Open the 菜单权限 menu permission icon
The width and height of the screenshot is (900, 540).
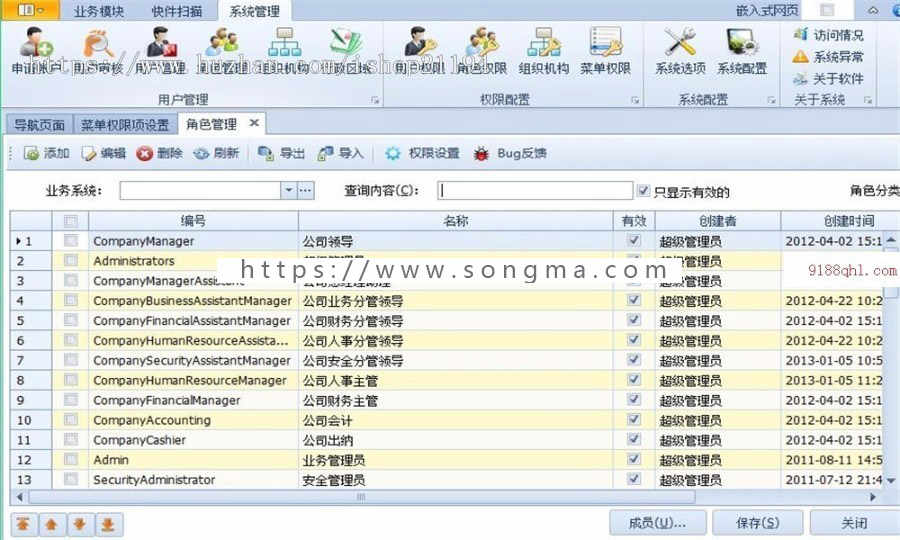point(606,52)
